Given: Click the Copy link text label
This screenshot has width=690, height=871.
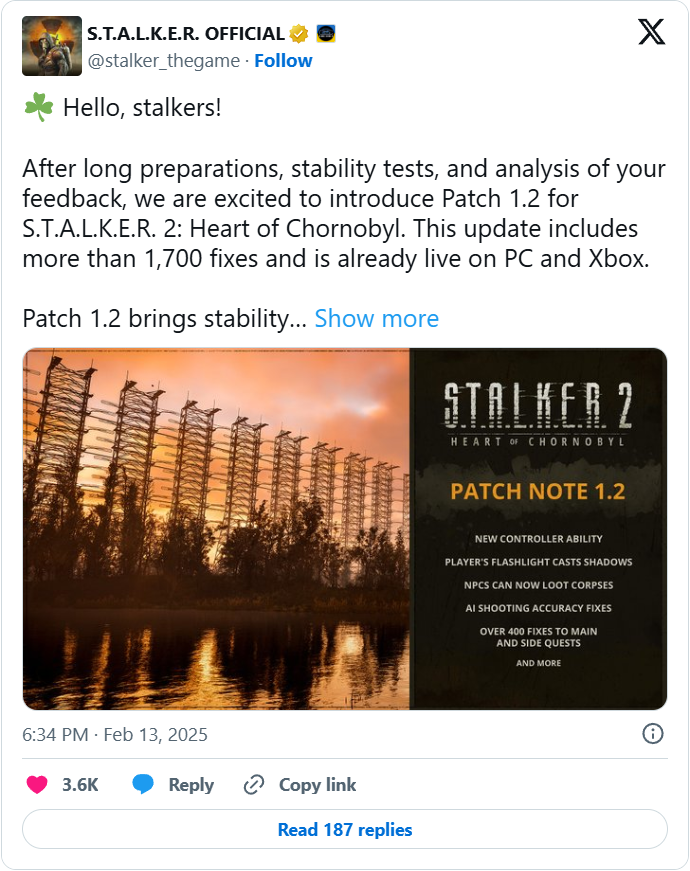Looking at the screenshot, I should [317, 785].
